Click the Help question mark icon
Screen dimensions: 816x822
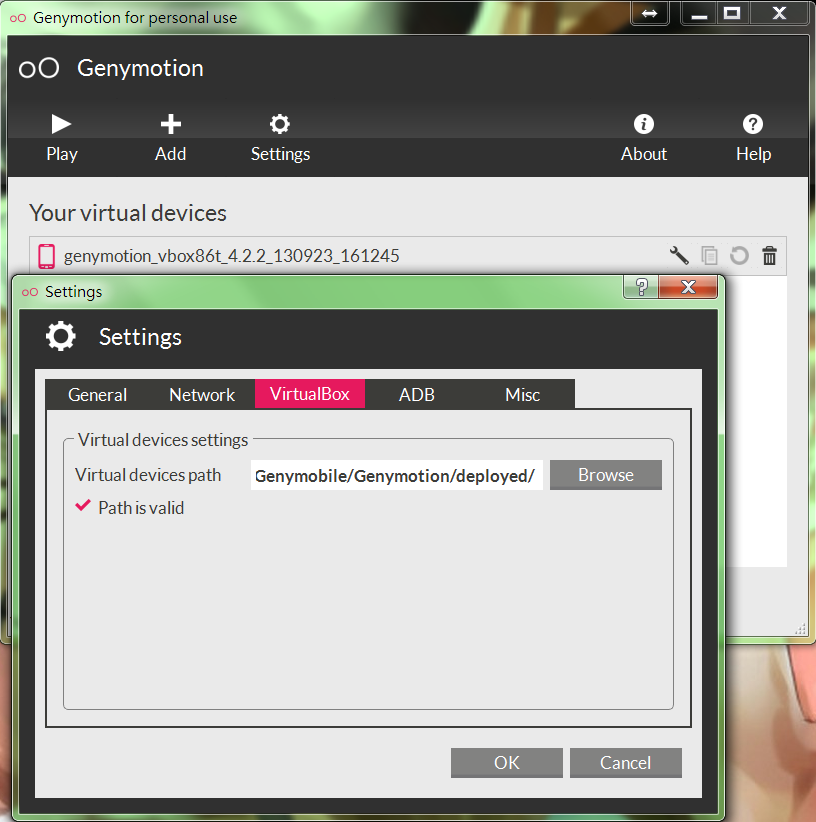tap(753, 137)
